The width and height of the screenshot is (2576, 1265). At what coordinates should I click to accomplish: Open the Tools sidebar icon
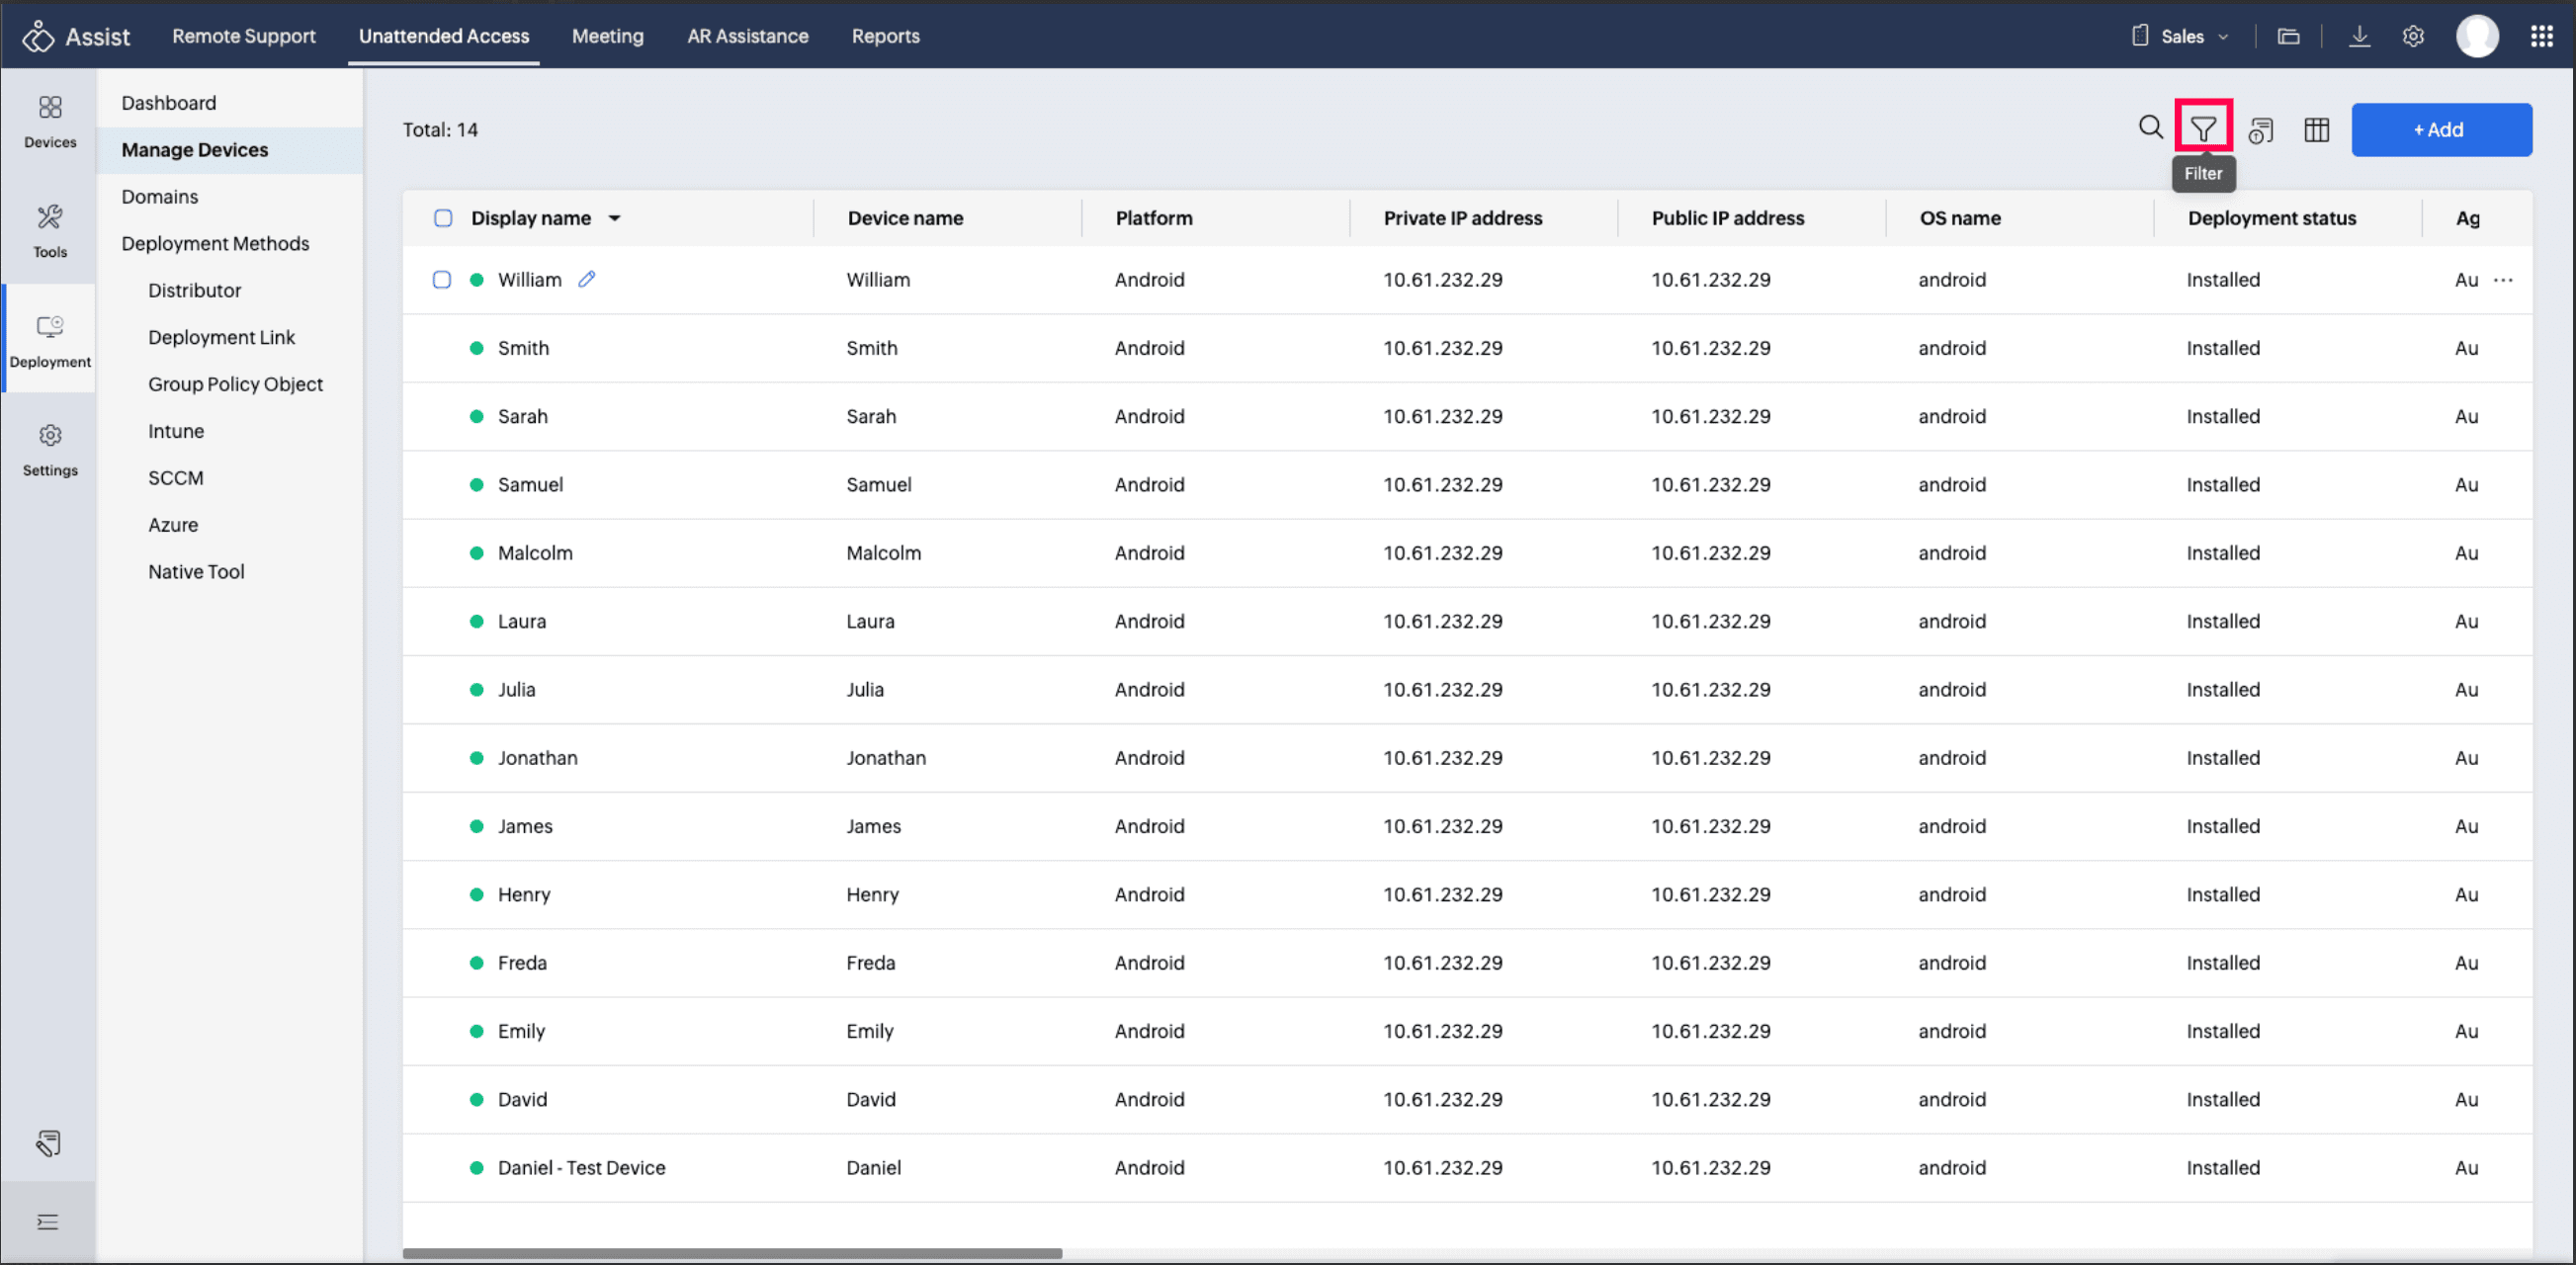pyautogui.click(x=50, y=230)
